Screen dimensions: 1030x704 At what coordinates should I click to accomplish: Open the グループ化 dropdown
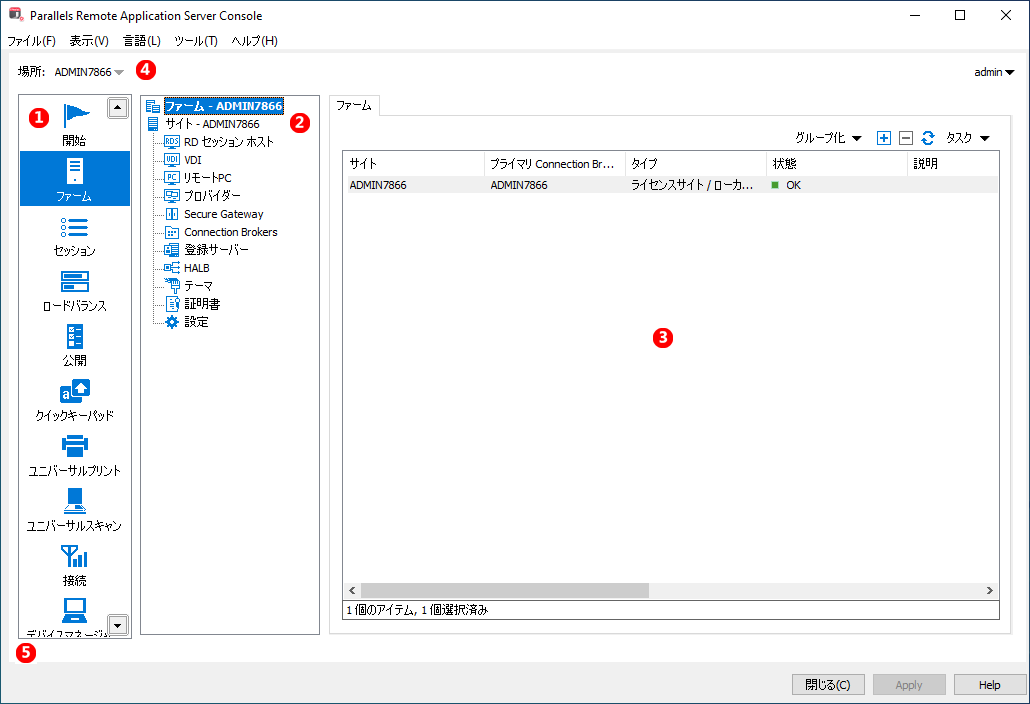coord(828,138)
